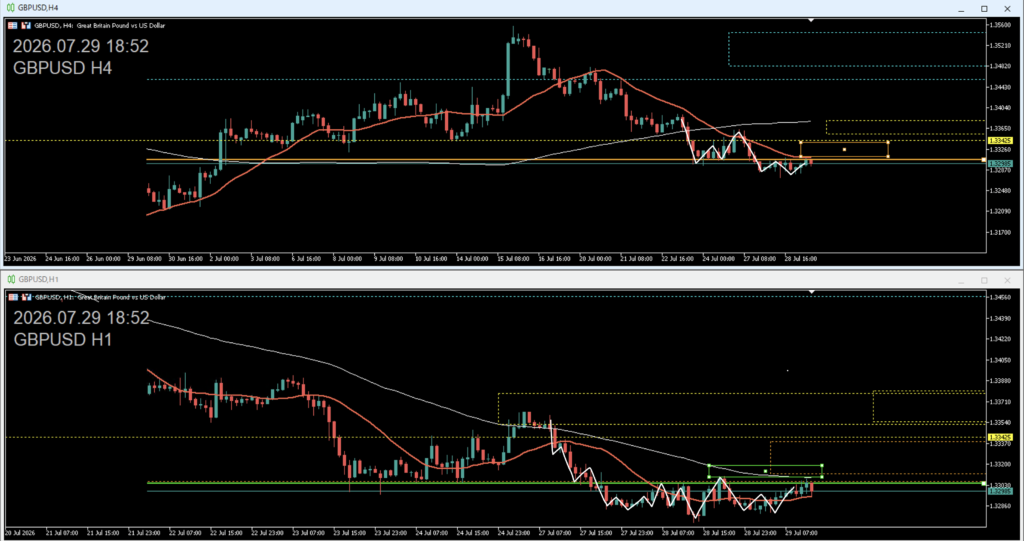Click the "GBPUSD H4" large chart label

tap(63, 68)
